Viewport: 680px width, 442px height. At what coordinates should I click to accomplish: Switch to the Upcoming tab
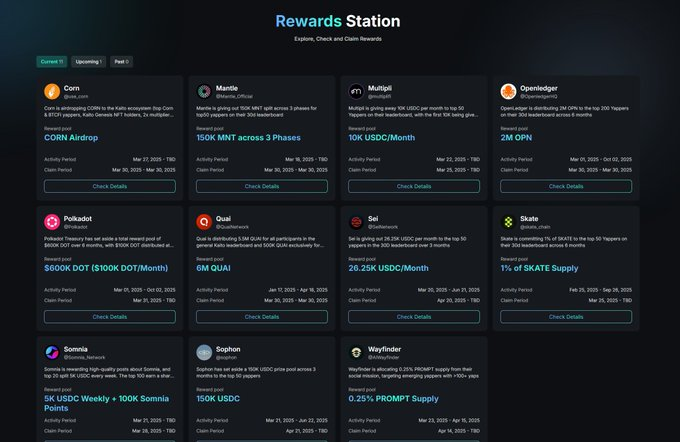tap(88, 62)
